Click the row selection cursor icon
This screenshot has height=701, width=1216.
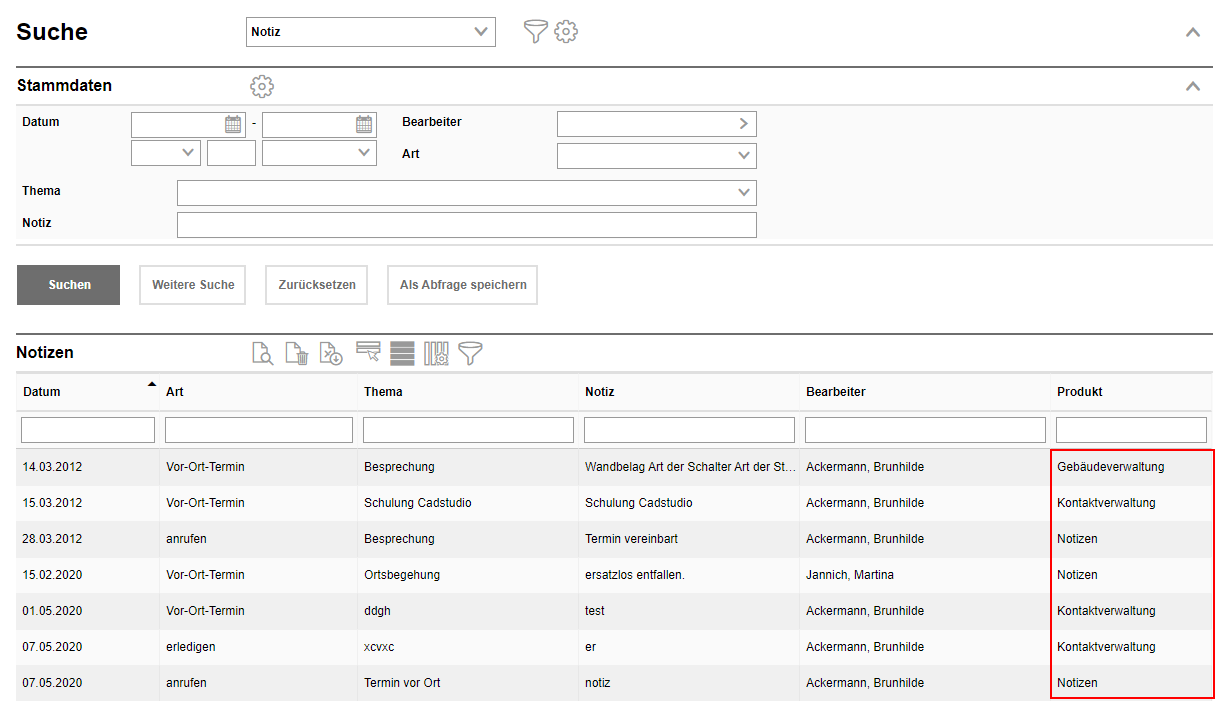(368, 353)
